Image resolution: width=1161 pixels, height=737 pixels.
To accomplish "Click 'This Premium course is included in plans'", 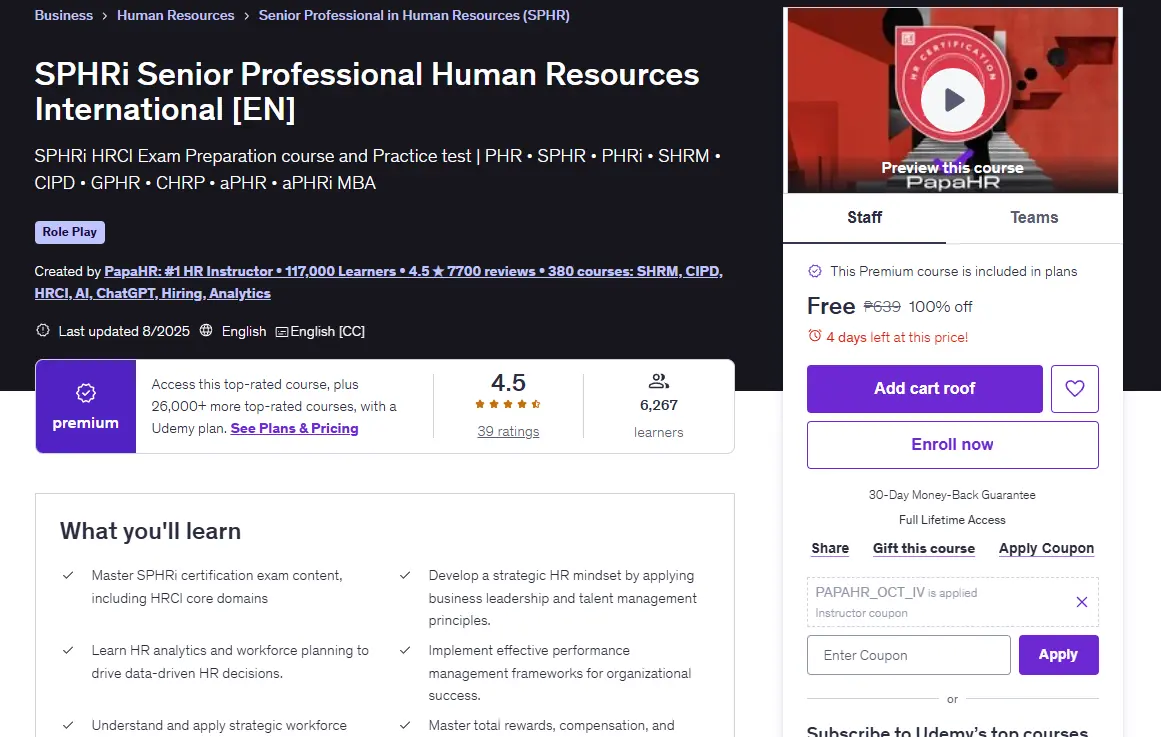I will (954, 271).
